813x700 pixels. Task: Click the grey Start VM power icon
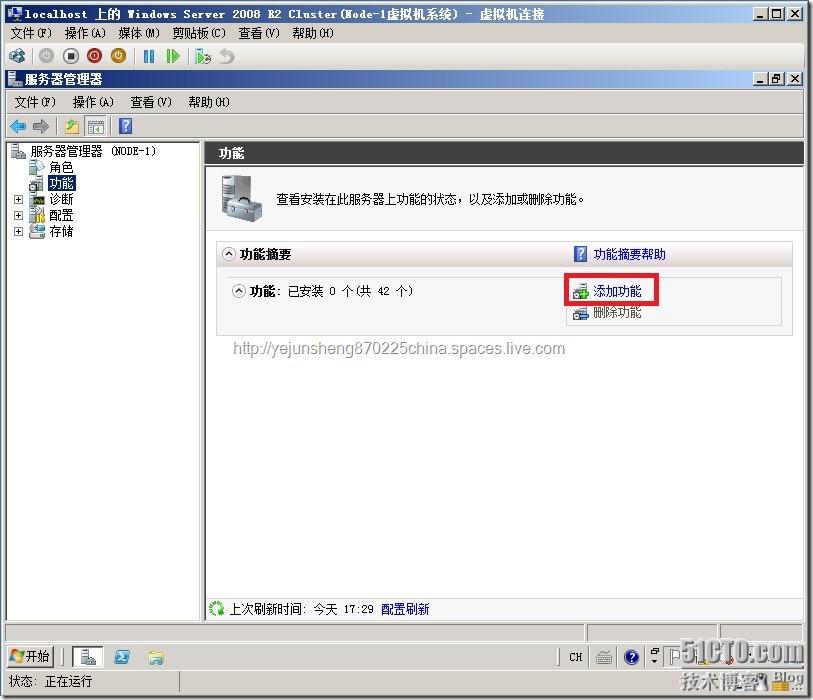coord(46,56)
